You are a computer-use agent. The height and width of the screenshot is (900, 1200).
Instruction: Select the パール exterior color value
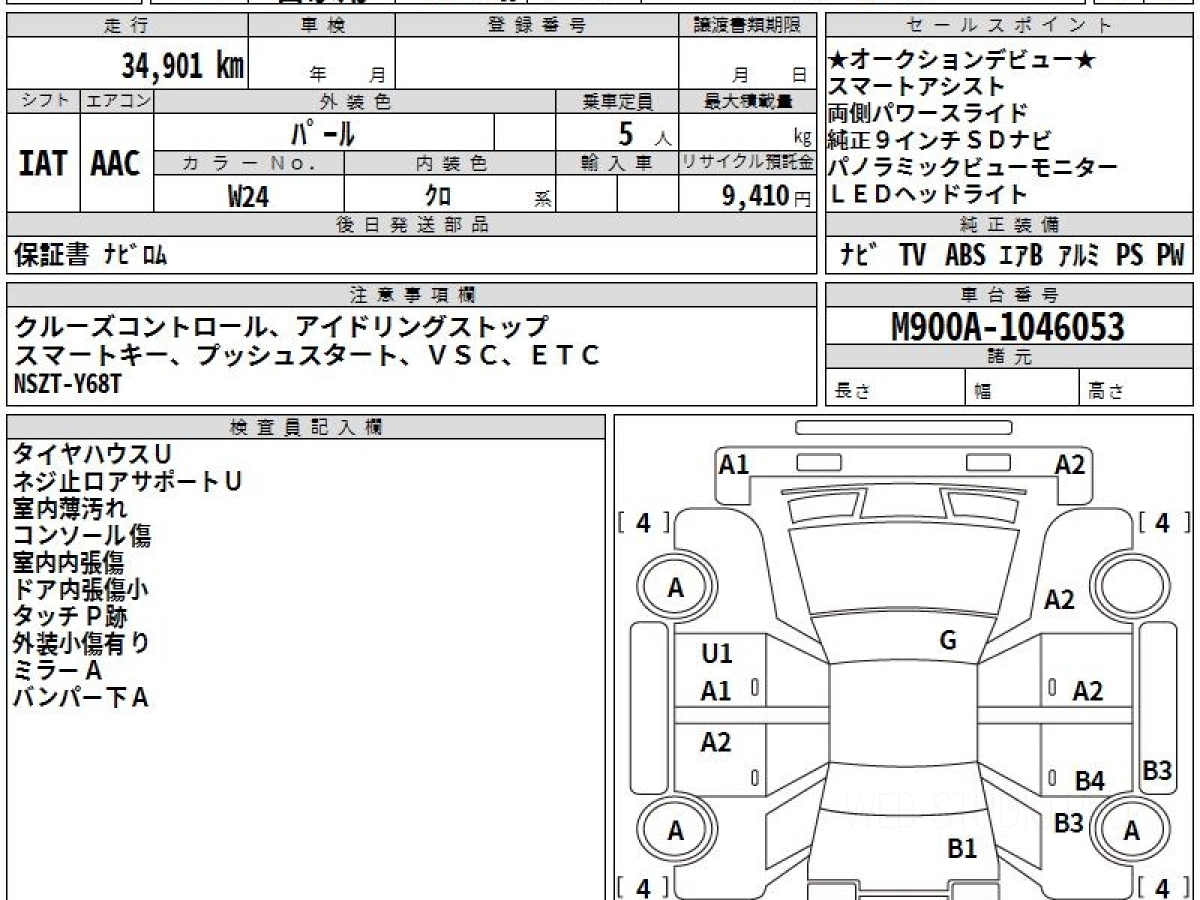pos(323,132)
